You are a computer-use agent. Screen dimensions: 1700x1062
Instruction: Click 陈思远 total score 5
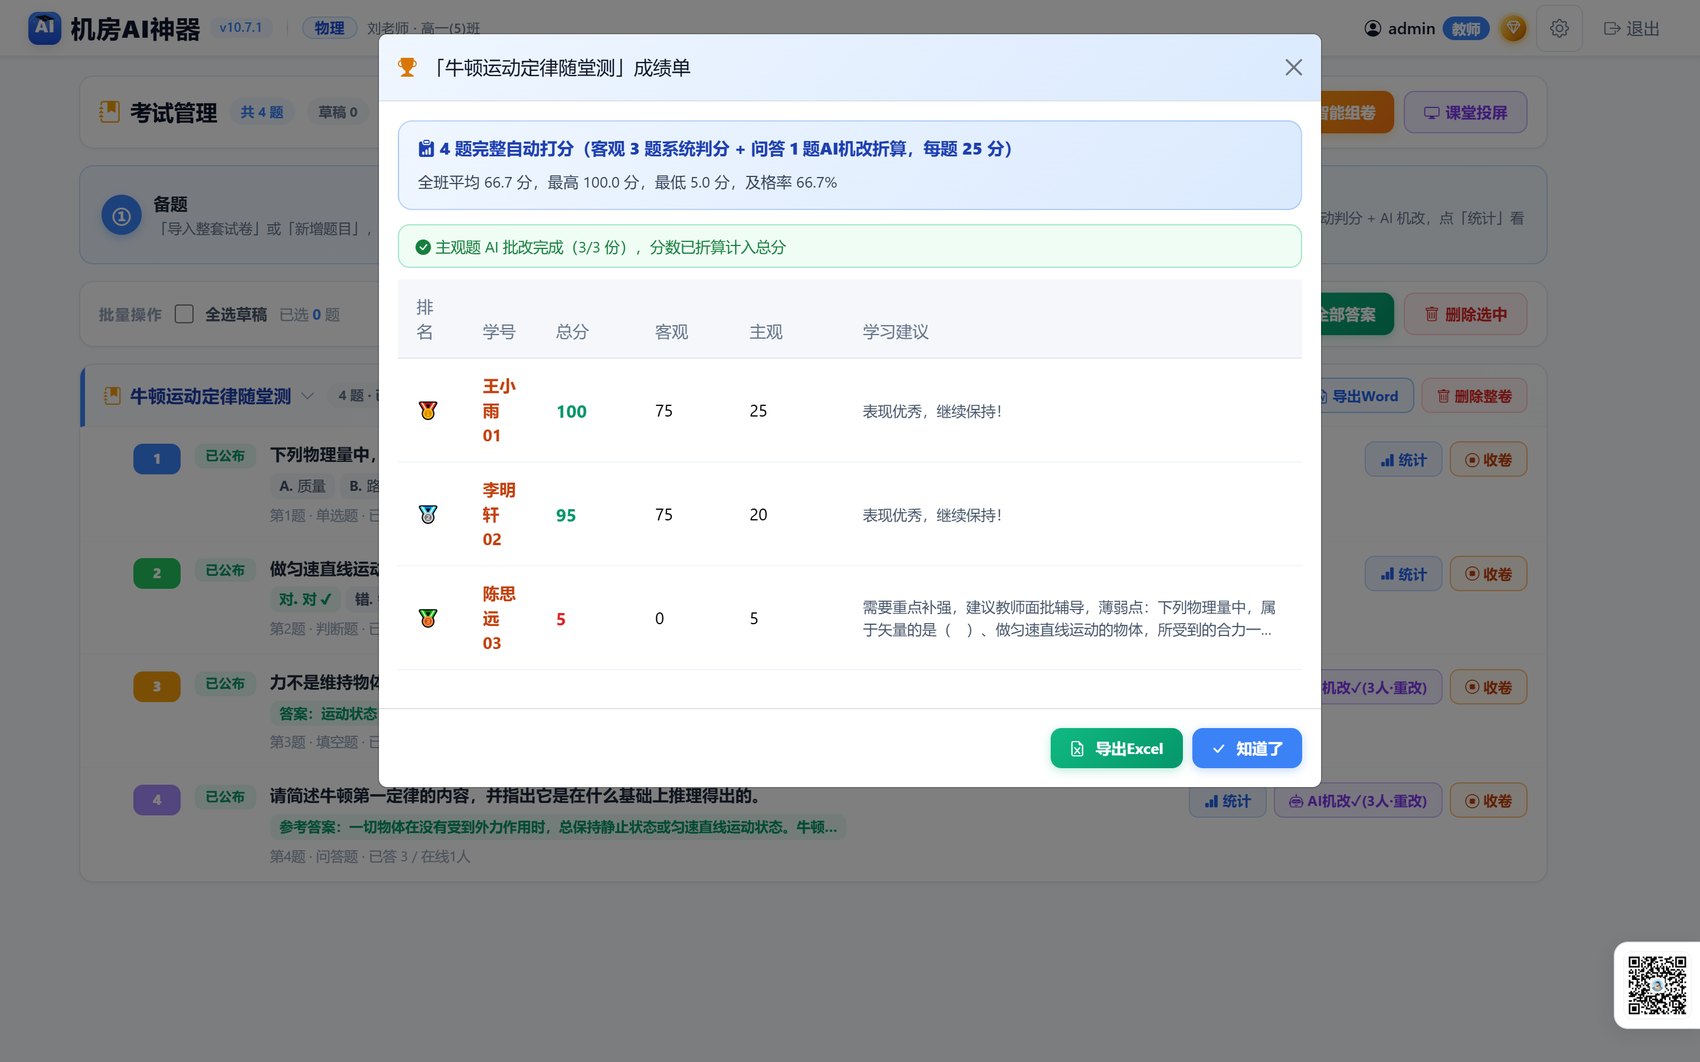[561, 619]
